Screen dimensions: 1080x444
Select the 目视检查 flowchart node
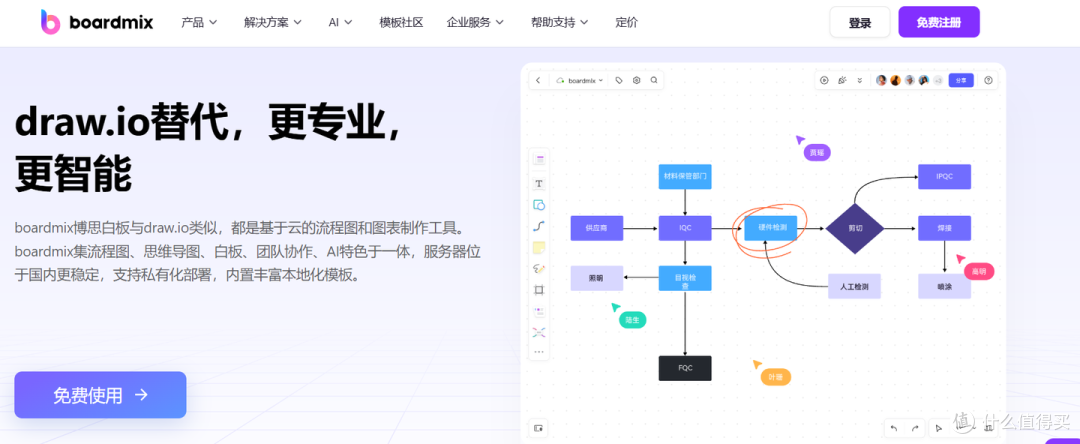(x=685, y=278)
